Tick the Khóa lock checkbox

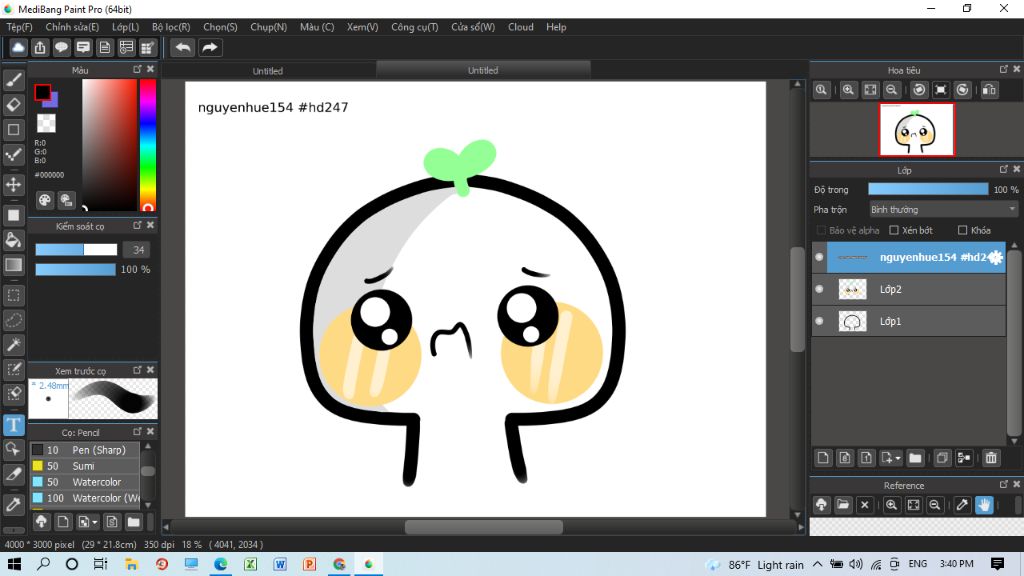tap(961, 231)
